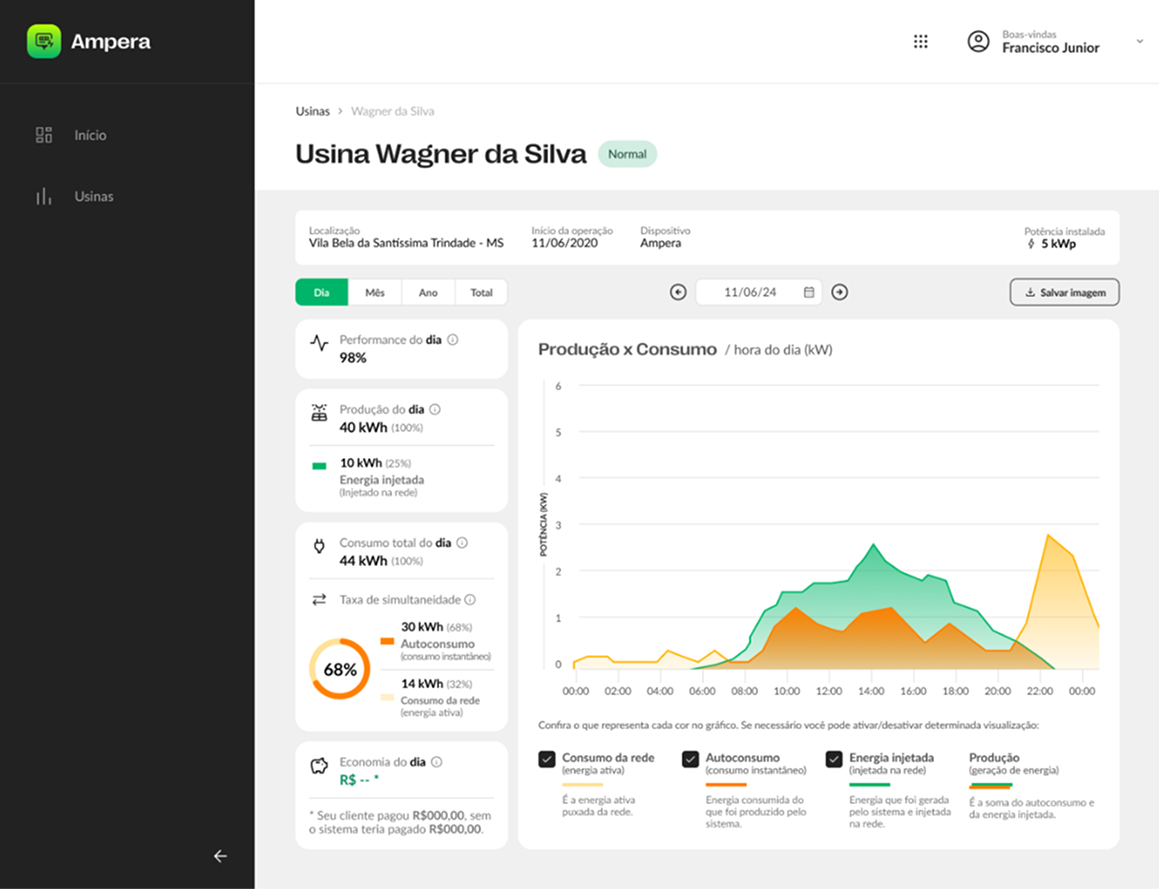Open Usinas in the sidebar
Viewport: 1159px width, 889px height.
pyautogui.click(x=93, y=197)
